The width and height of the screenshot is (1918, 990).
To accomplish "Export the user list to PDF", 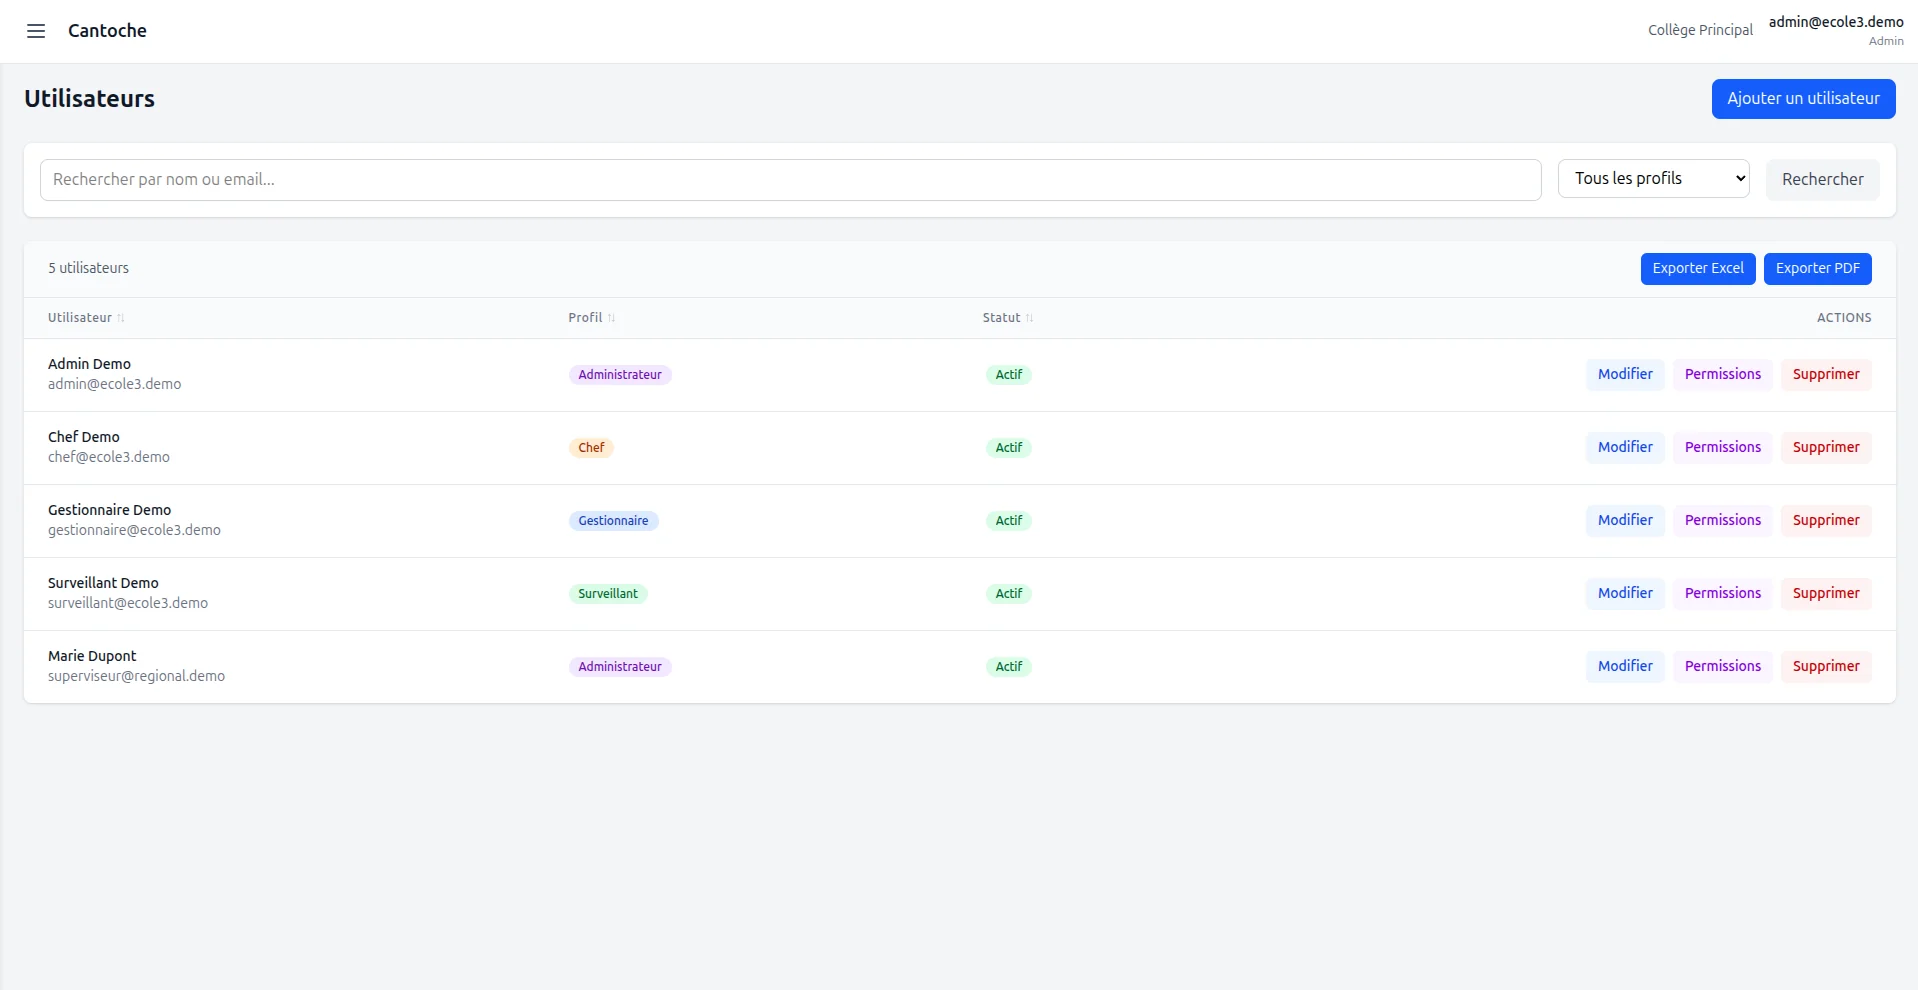I will (1816, 269).
